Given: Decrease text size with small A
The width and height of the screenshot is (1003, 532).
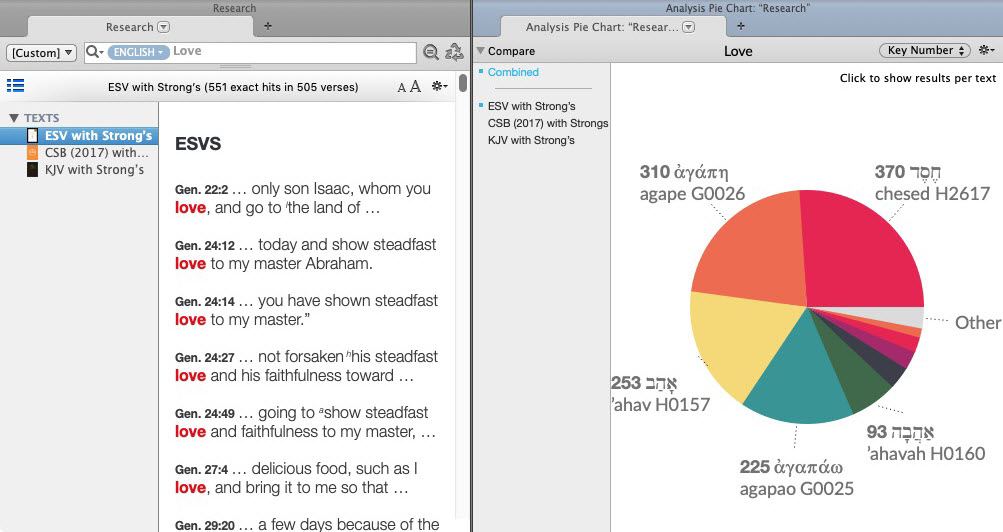Looking at the screenshot, I should pos(402,88).
